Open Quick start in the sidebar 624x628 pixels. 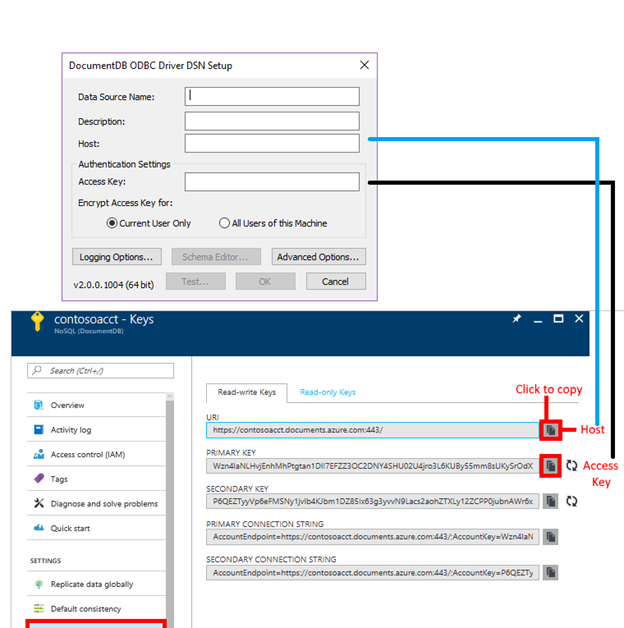click(x=96, y=528)
